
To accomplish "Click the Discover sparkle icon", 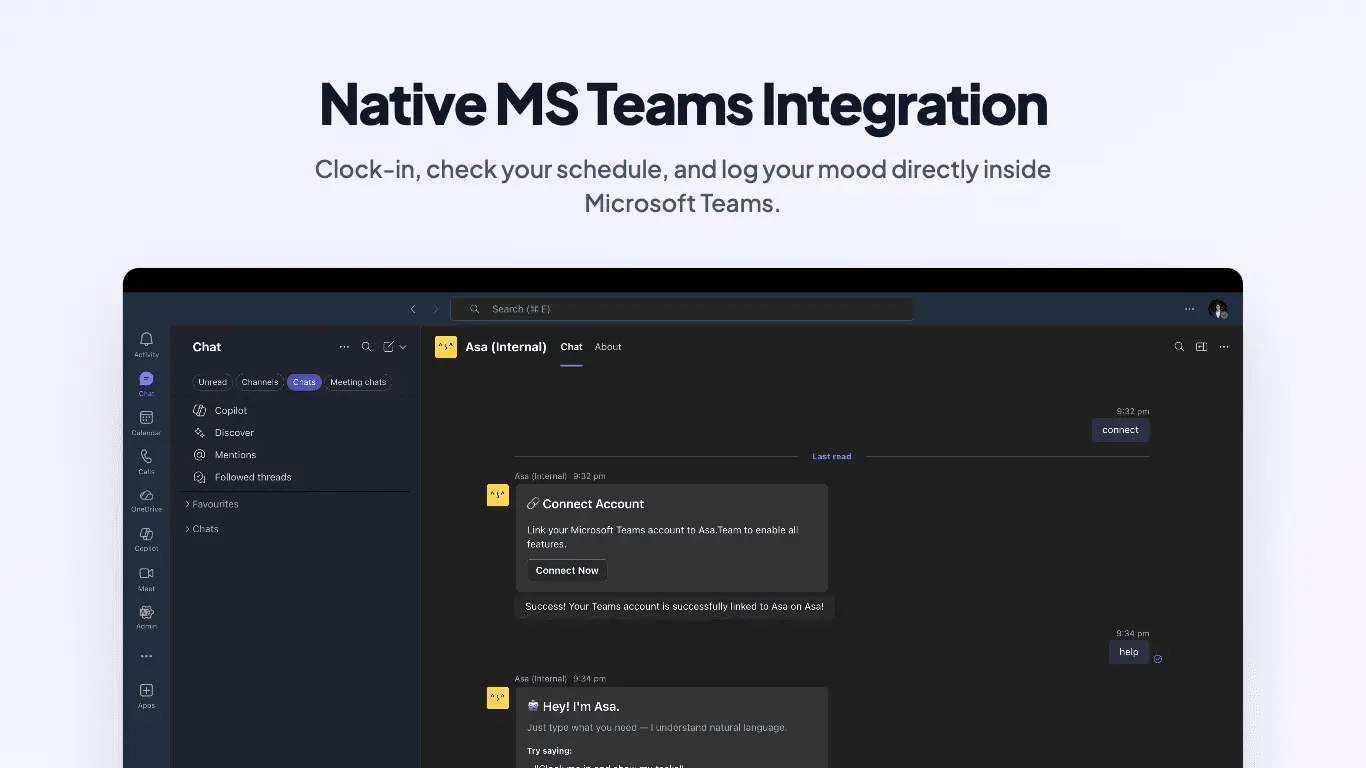I will 200,432.
